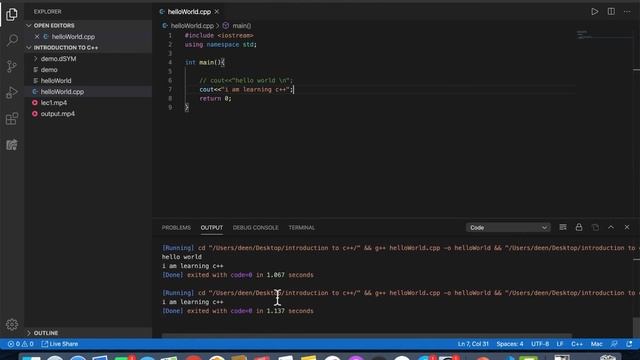The height and width of the screenshot is (360, 640).
Task: Open the Live Share activity icon
Action: (12, 145)
